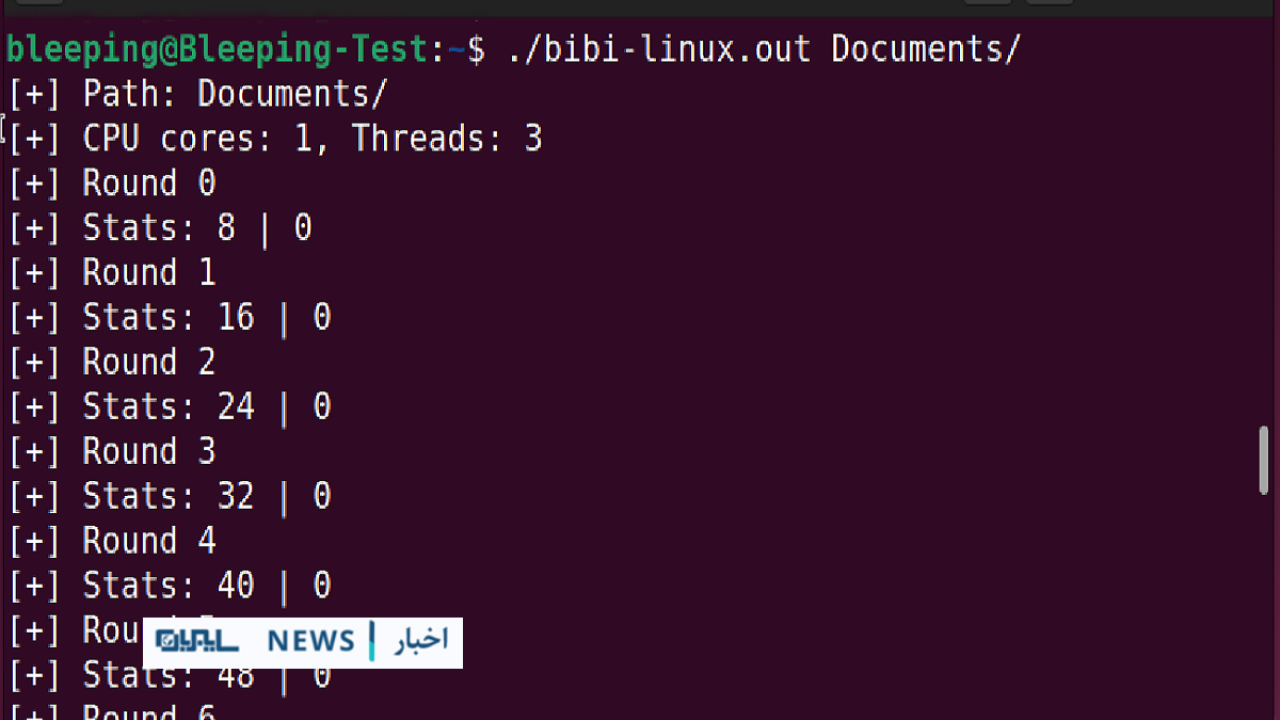
Task: Click the scrollbar track below the thumb
Action: pyautogui.click(x=1264, y=606)
